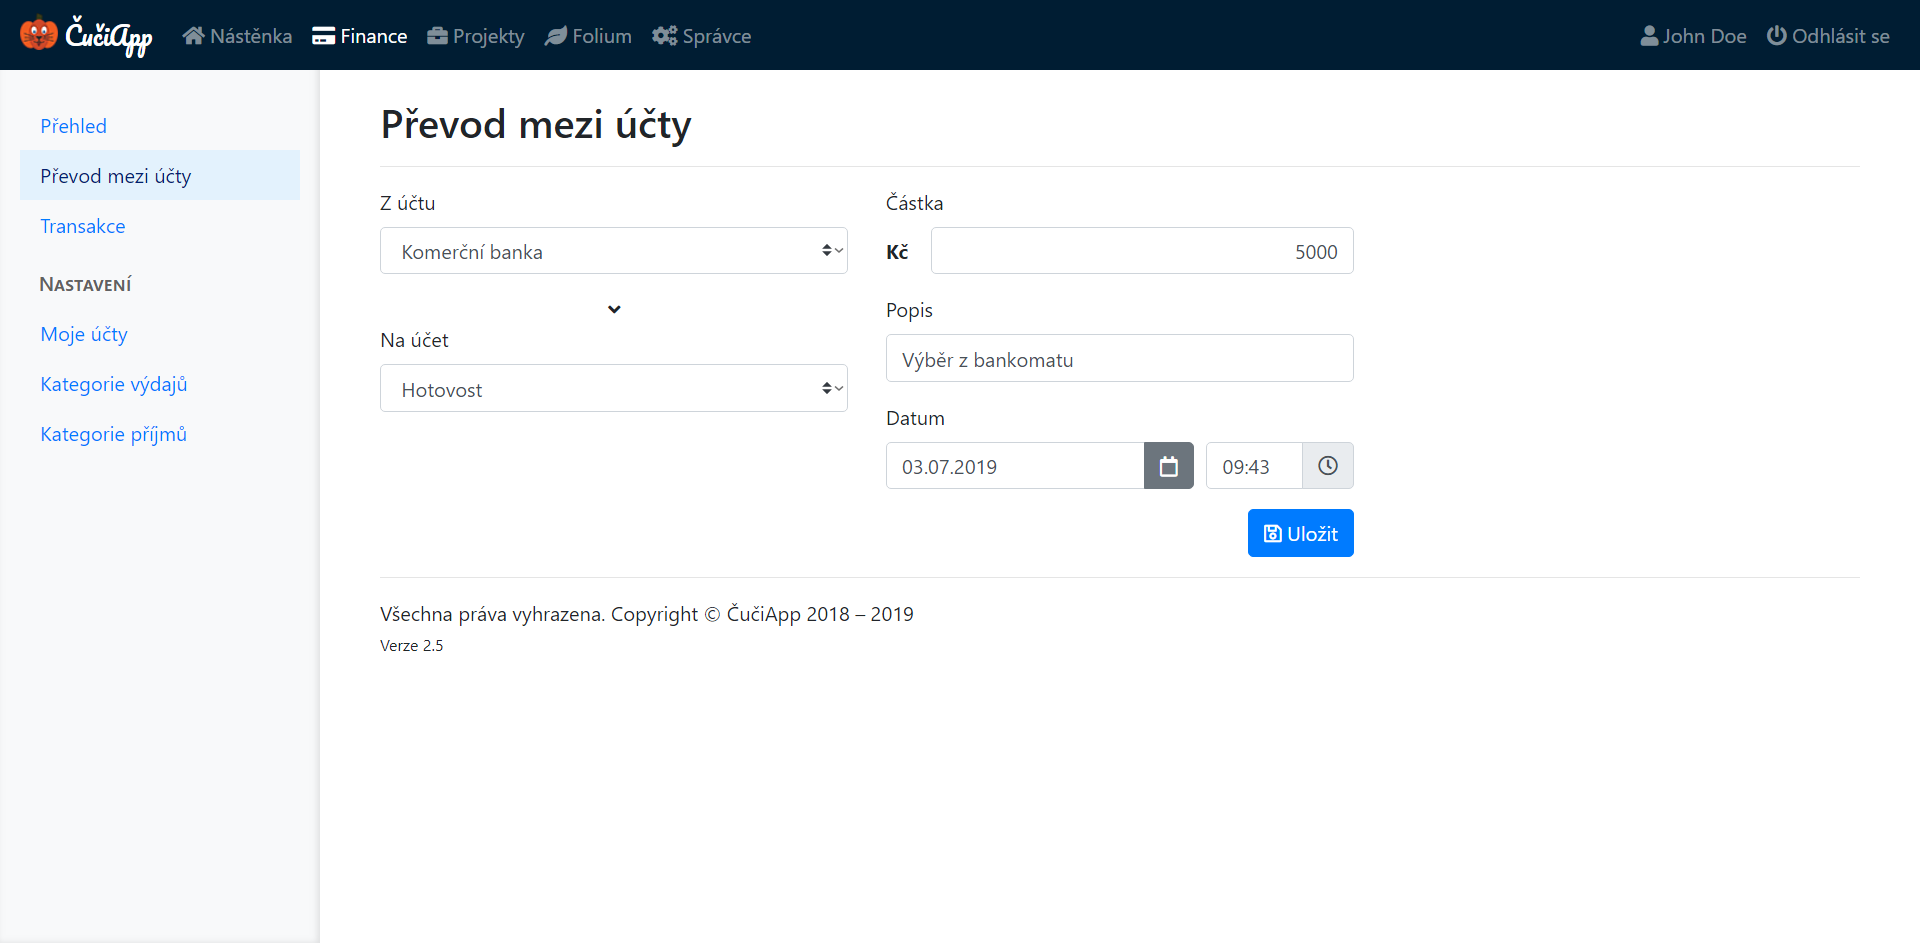
Task: Open the Projekty briefcase menu item
Action: (x=476, y=36)
